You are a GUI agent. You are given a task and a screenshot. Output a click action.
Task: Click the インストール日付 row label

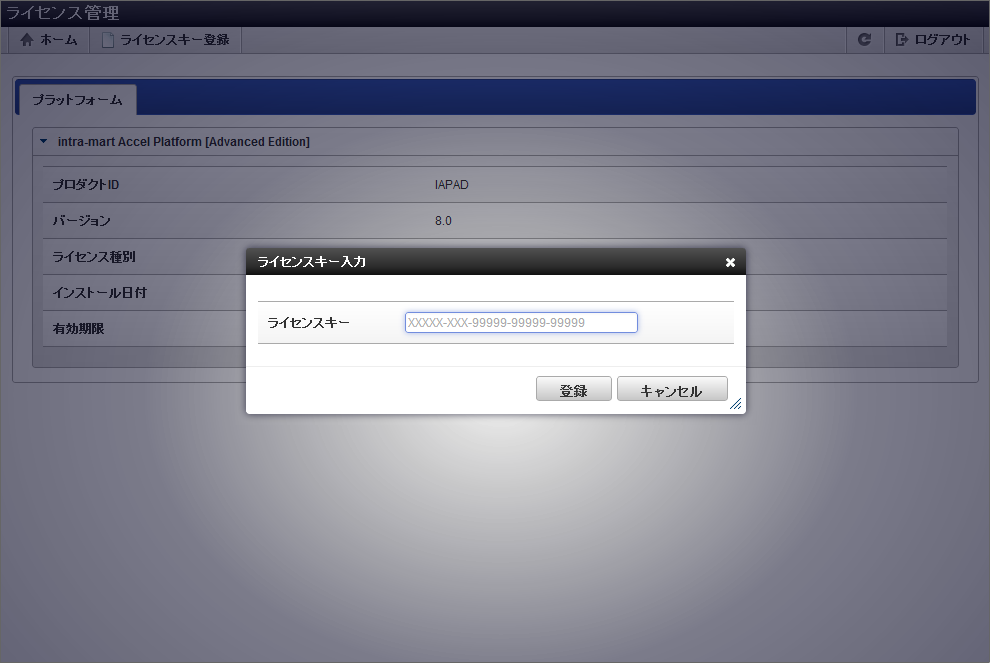(99, 293)
